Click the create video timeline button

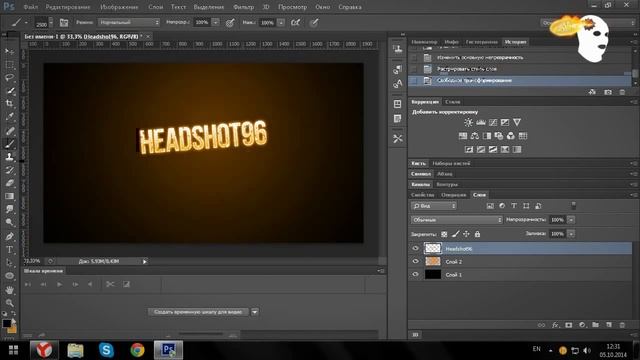pyautogui.click(x=198, y=312)
